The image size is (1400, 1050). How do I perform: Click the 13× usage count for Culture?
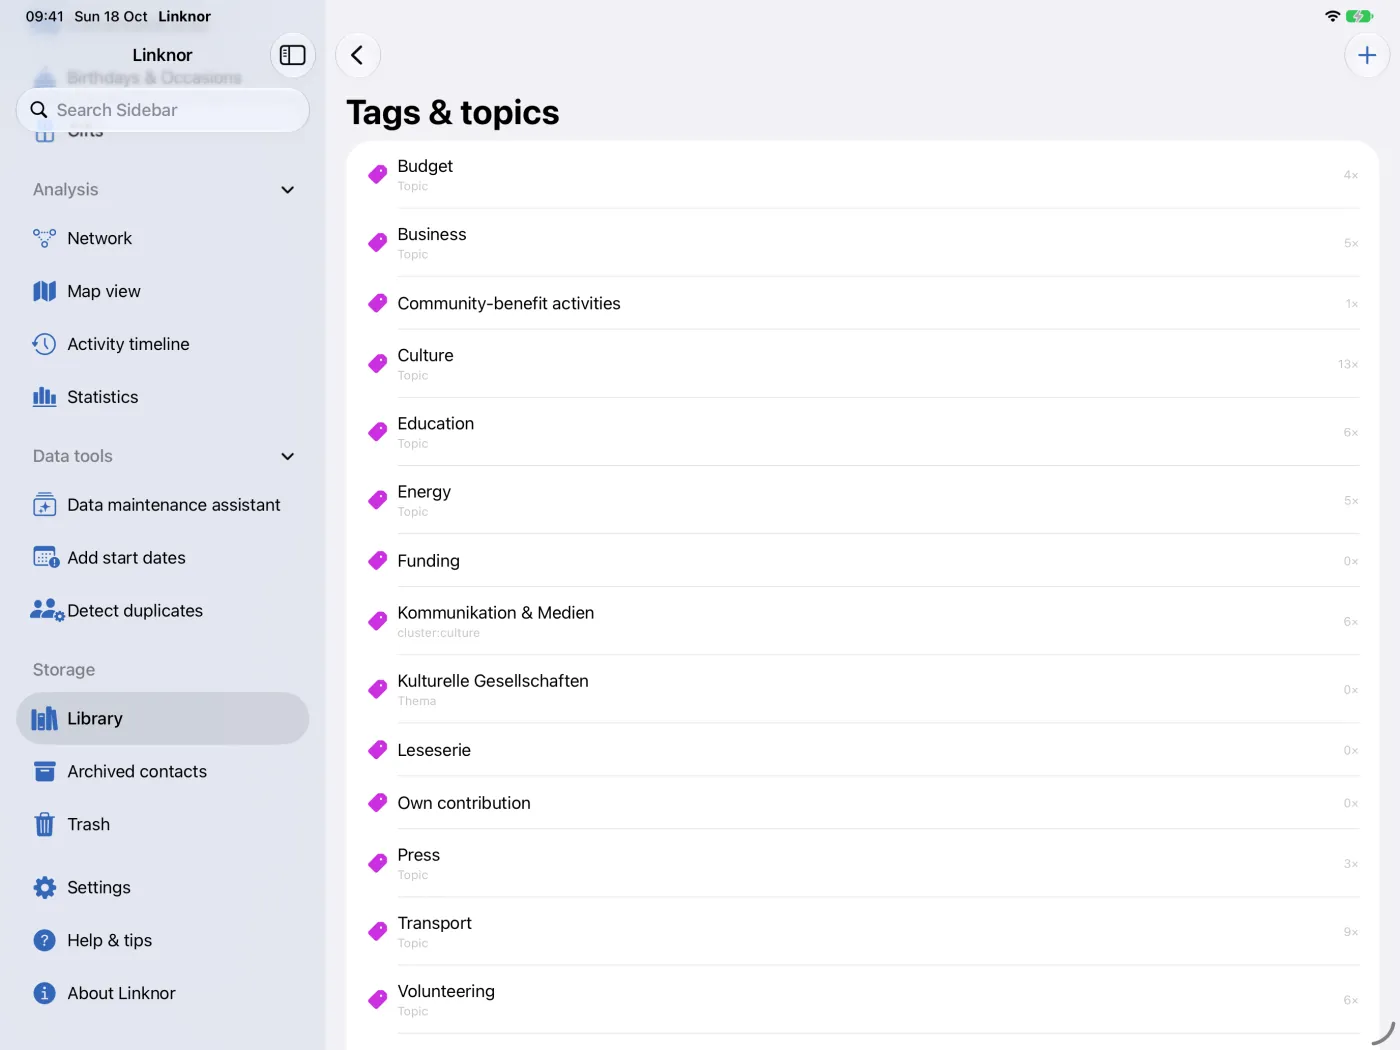[x=1348, y=364]
